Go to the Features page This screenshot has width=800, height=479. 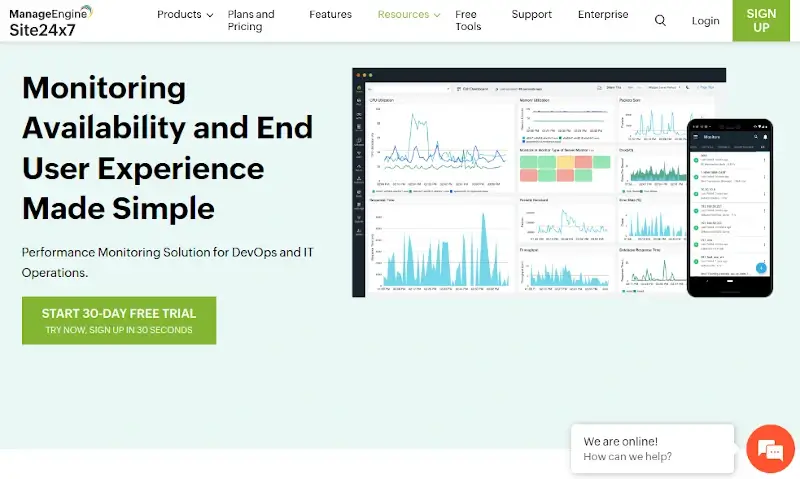coord(330,14)
